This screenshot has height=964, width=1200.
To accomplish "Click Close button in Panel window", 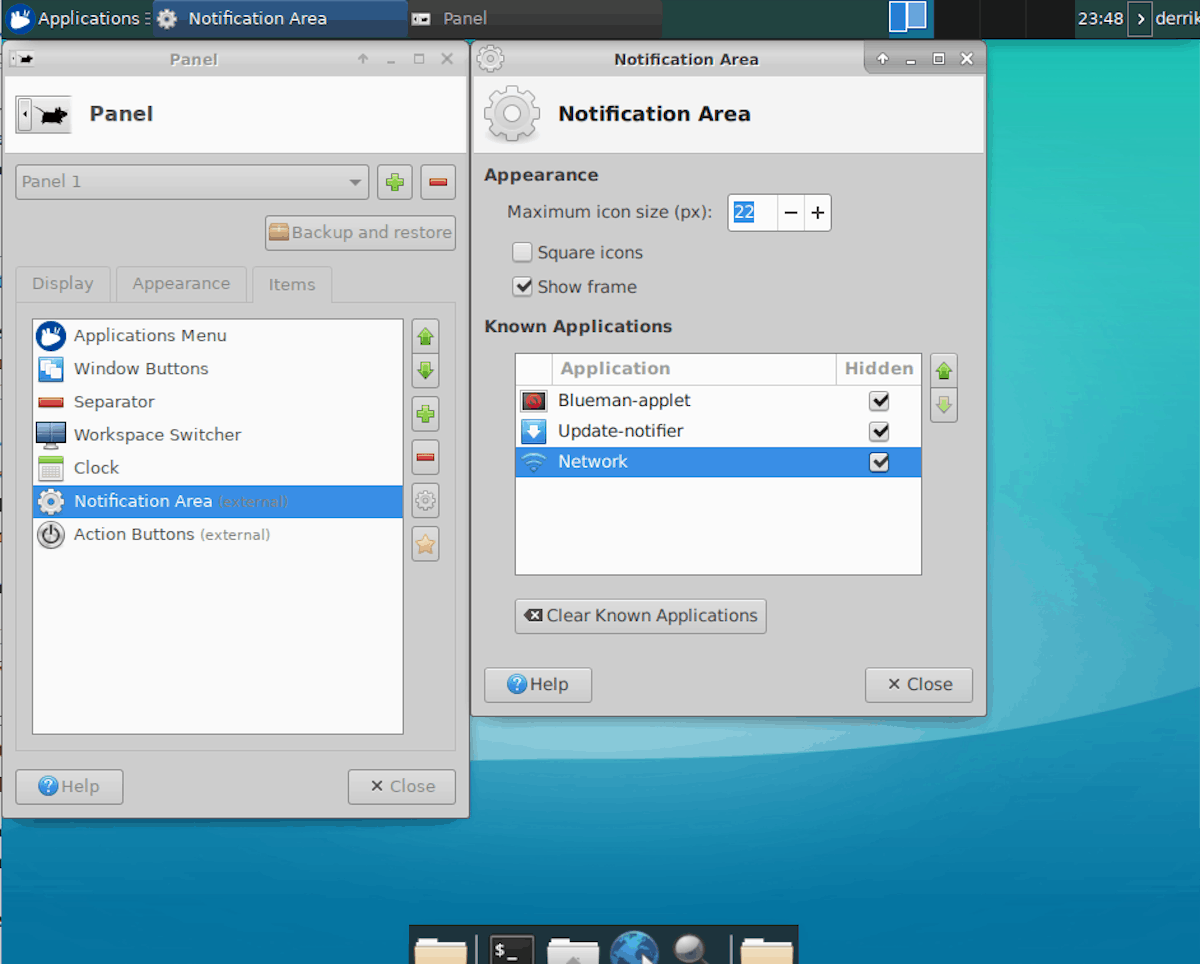I will click(402, 787).
